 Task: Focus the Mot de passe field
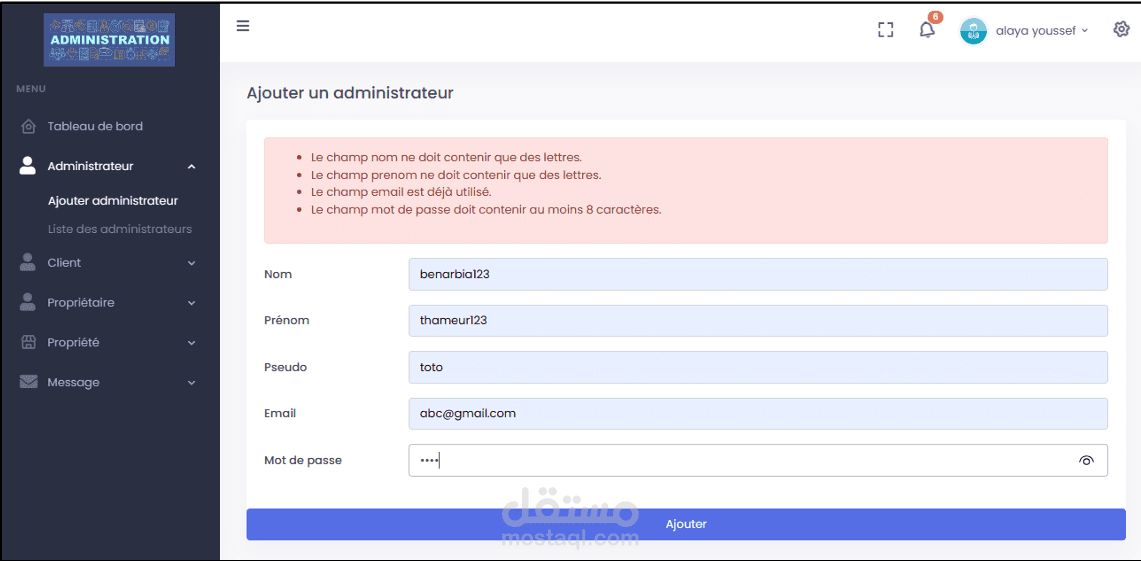[x=758, y=461]
